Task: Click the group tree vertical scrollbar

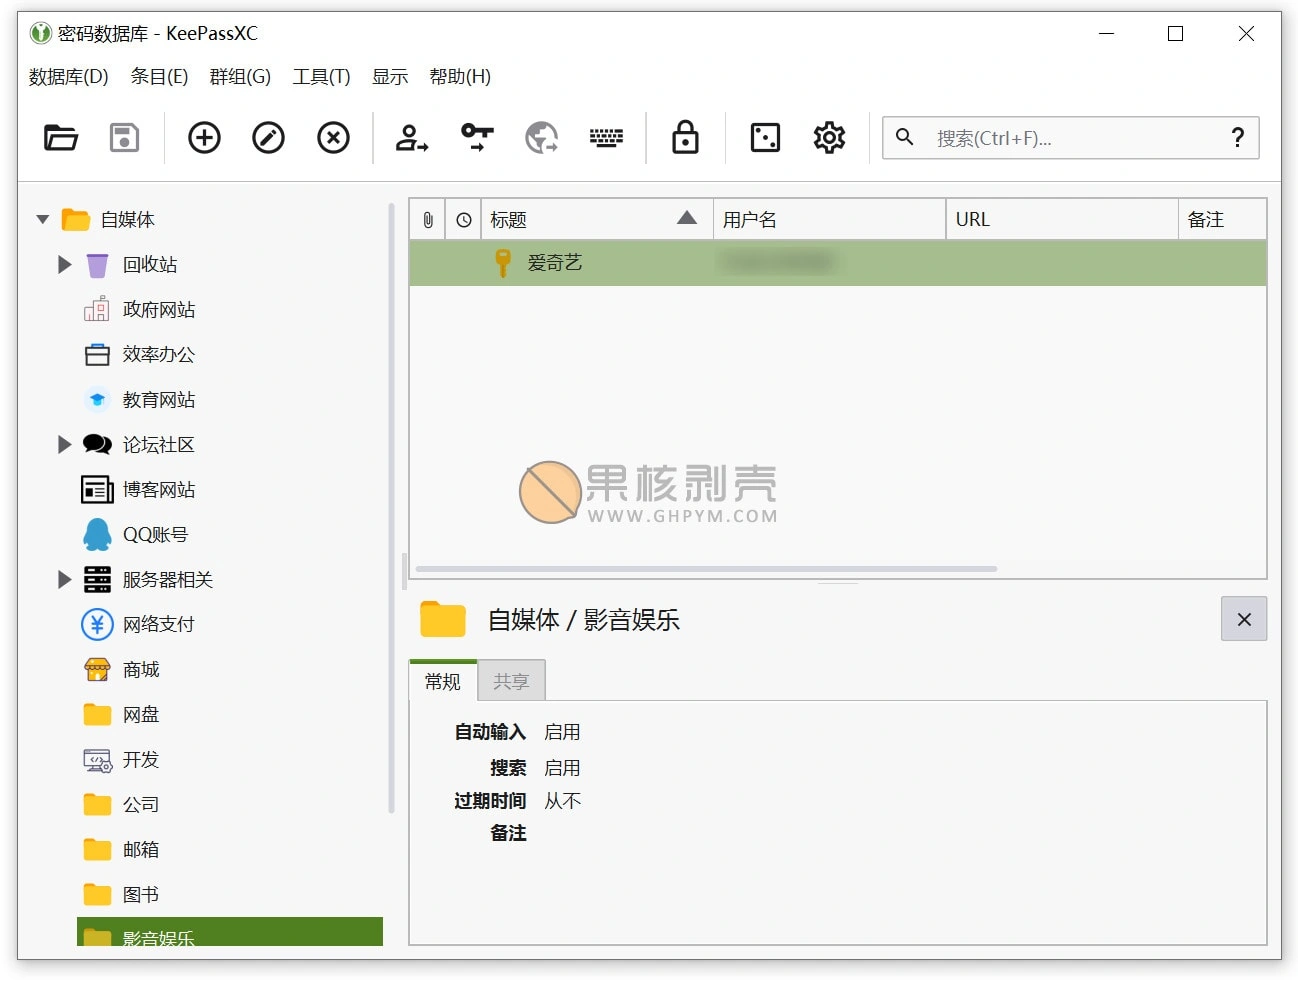Action: (391, 508)
